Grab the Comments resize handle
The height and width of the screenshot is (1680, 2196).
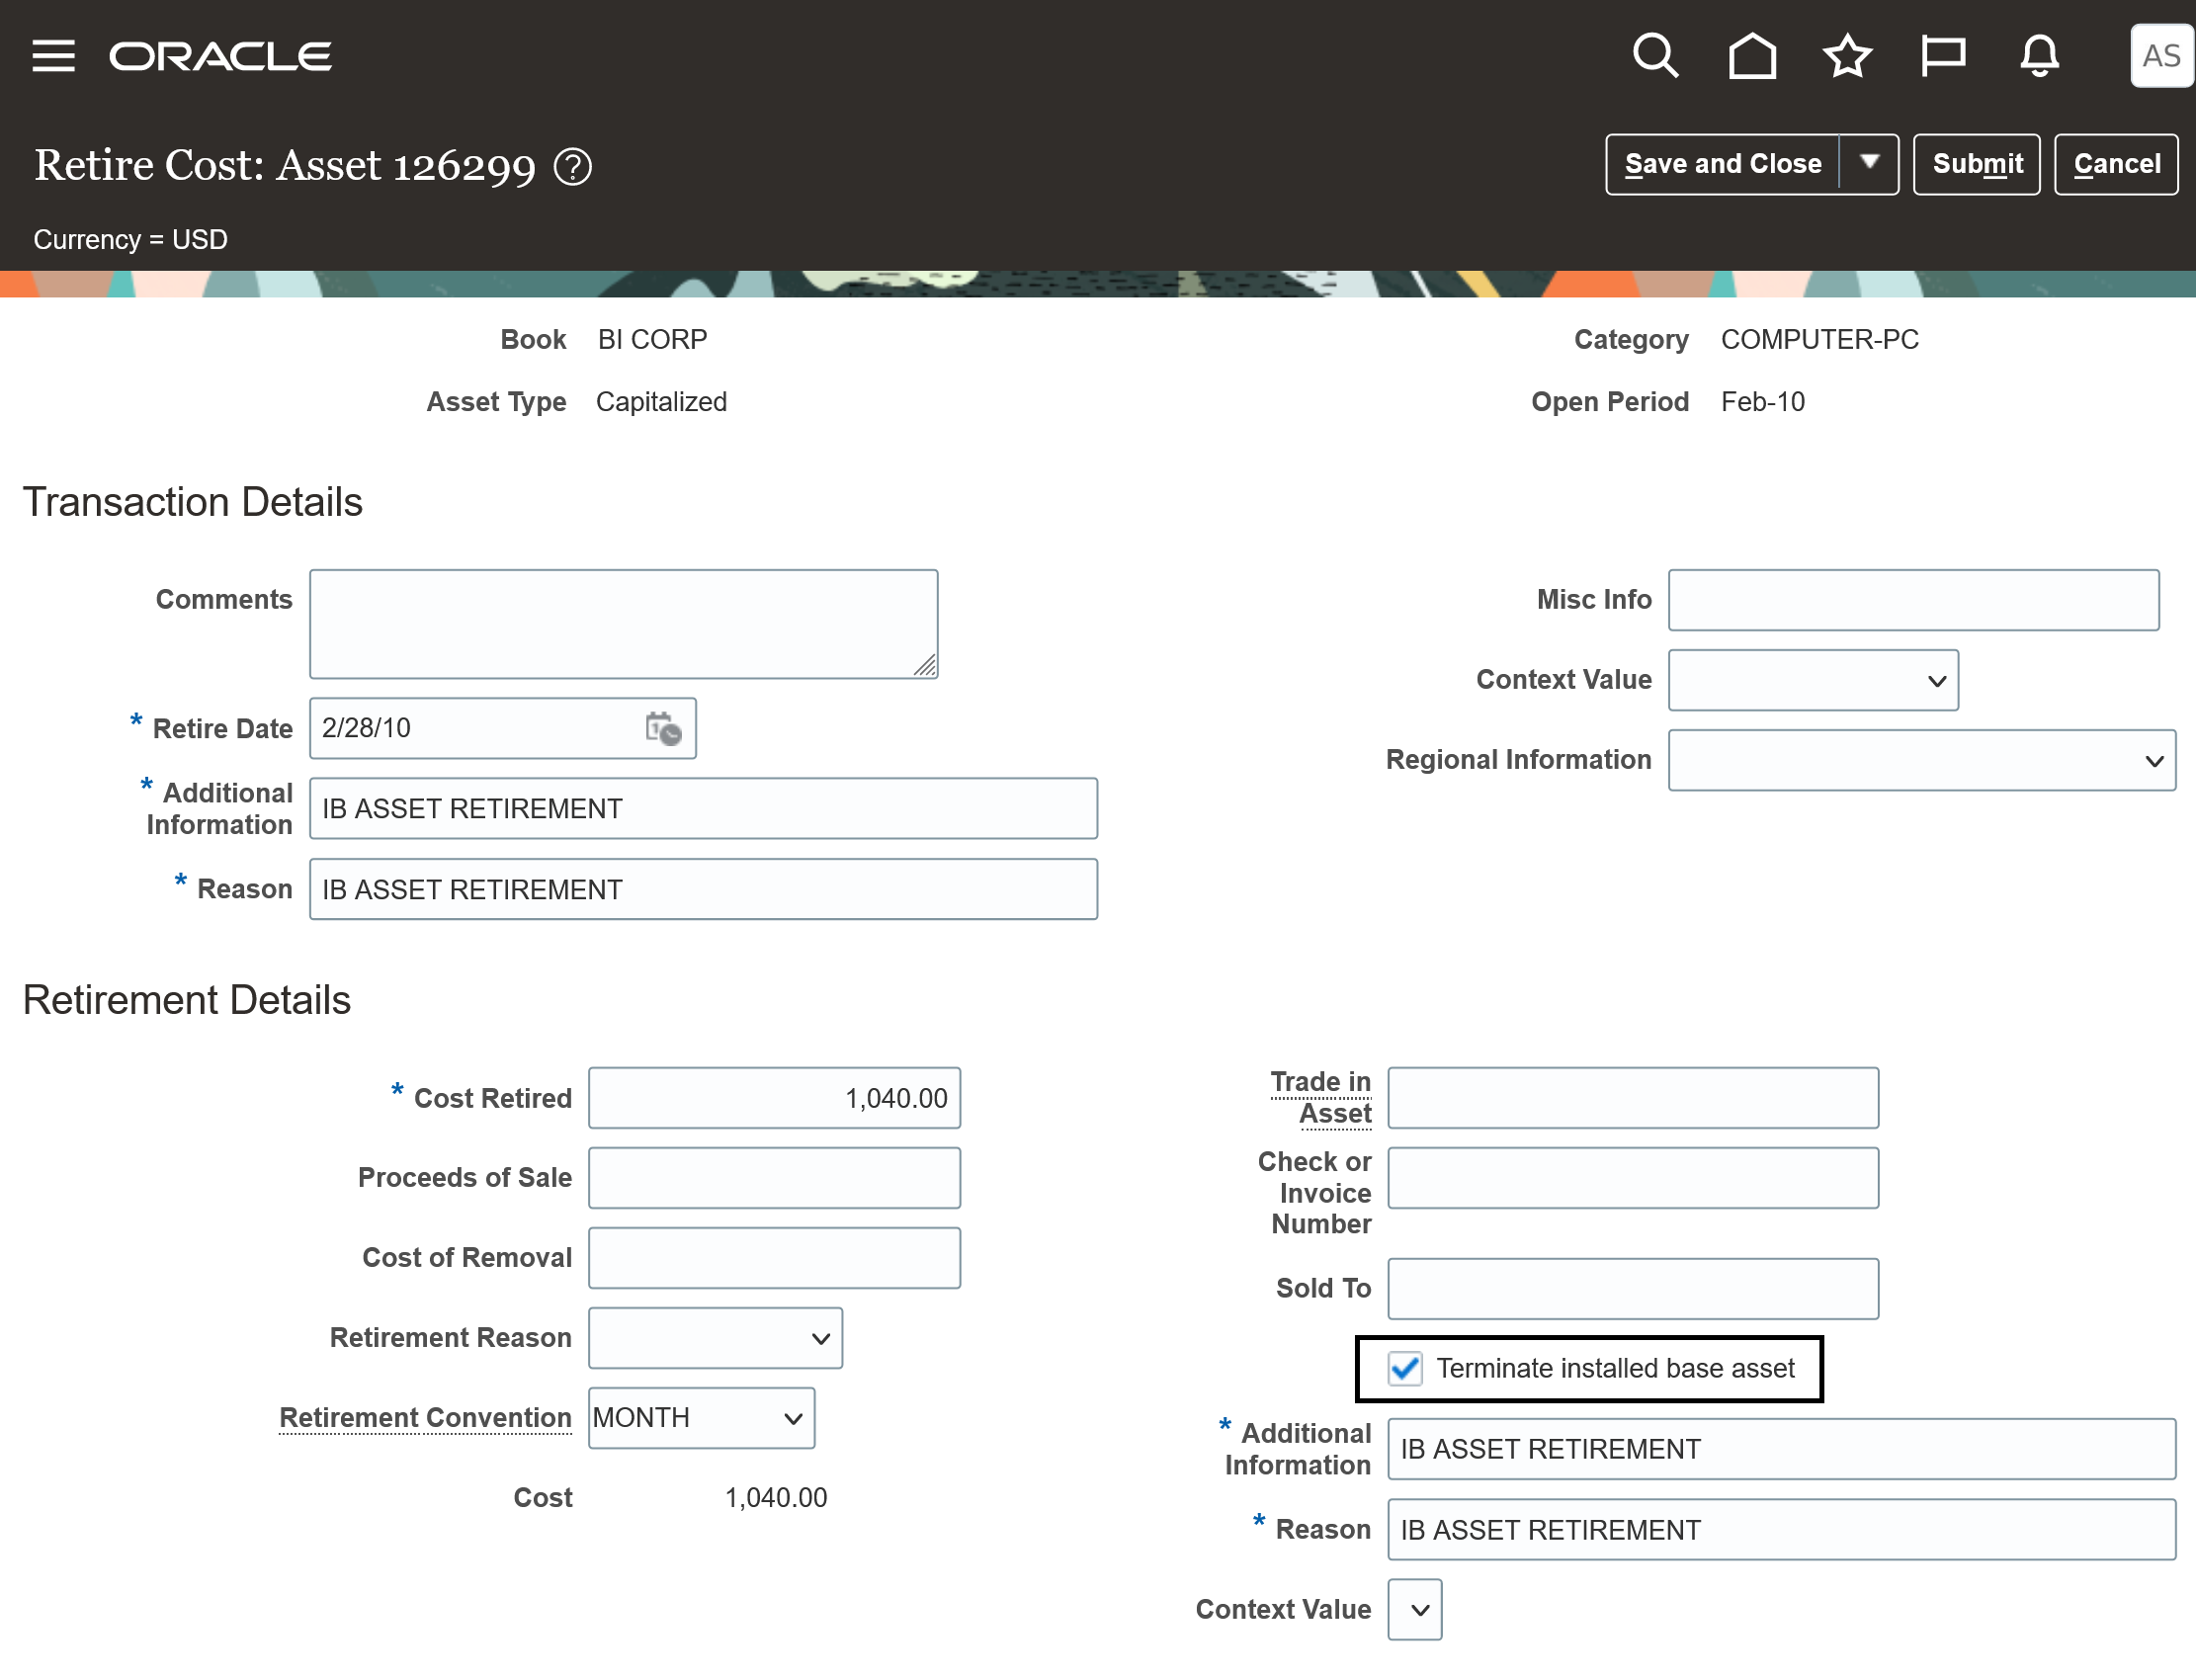(925, 666)
